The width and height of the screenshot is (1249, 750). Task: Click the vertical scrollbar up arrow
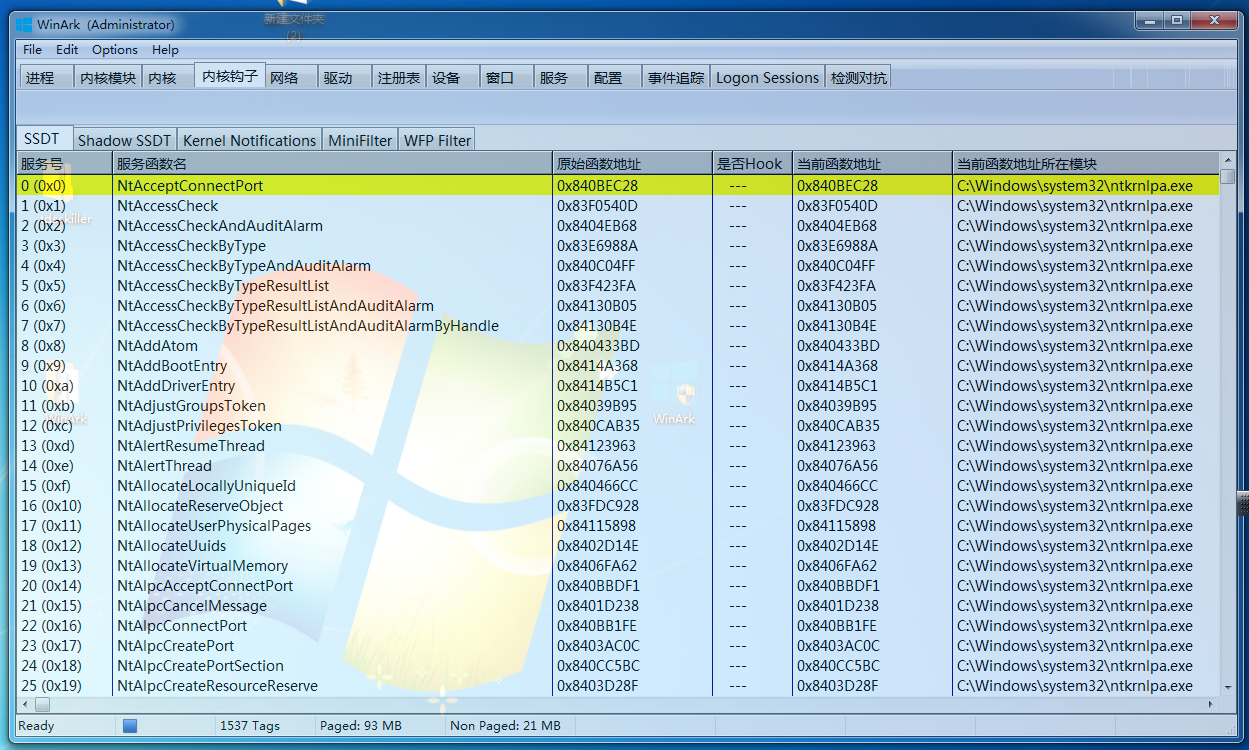1228,160
